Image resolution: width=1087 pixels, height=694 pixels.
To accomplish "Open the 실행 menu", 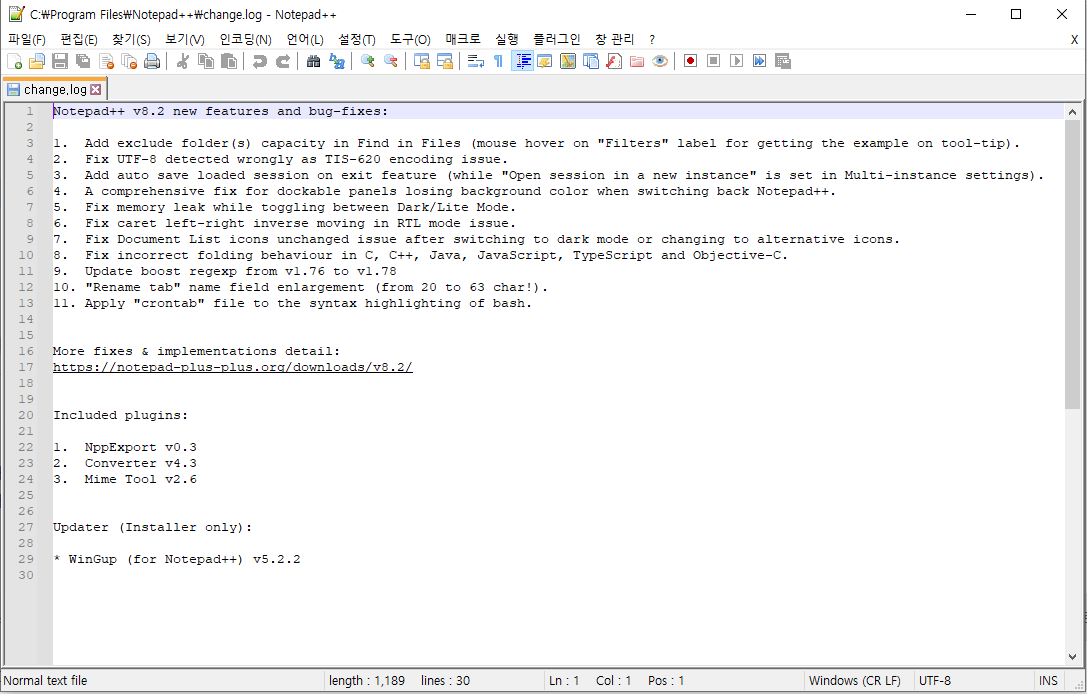I will point(507,40).
